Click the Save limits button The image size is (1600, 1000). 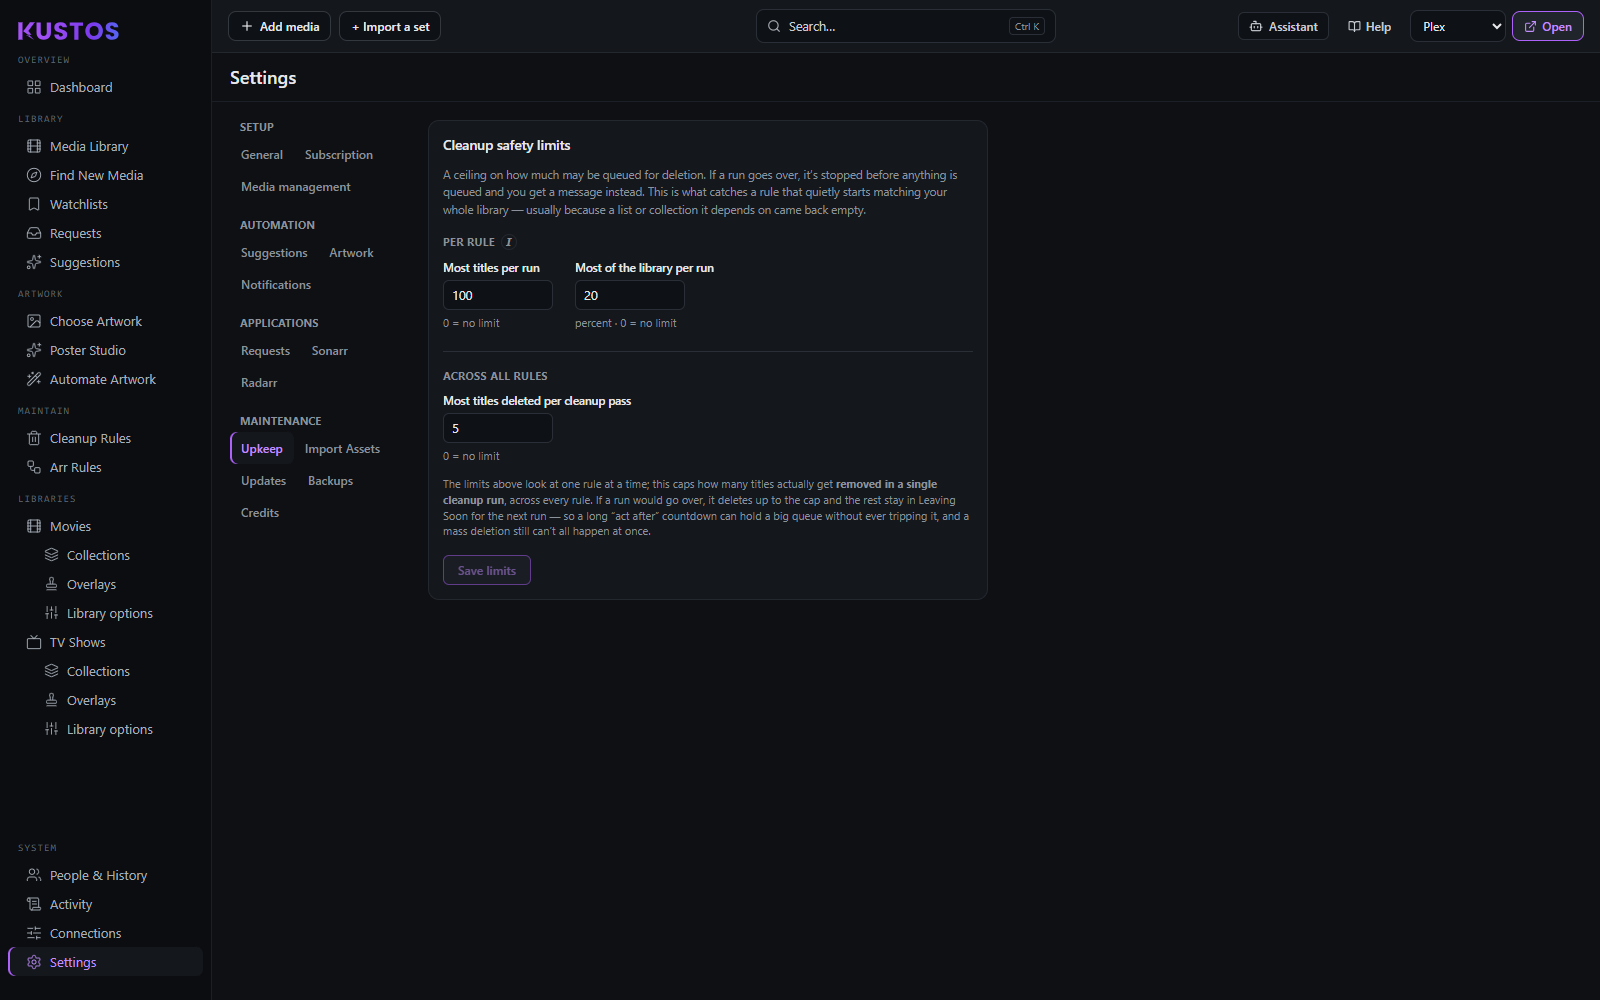tap(487, 570)
